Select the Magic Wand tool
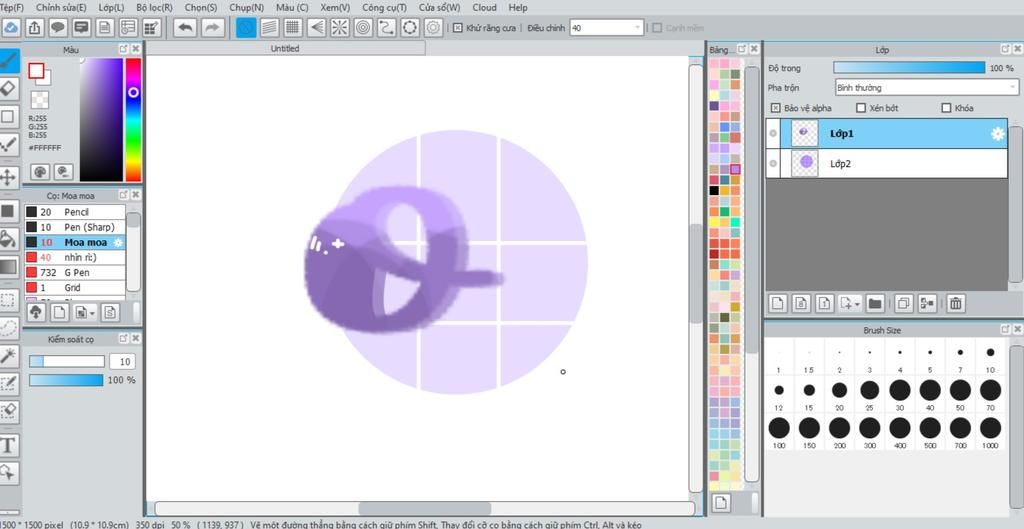This screenshot has width=1024, height=529. click(x=8, y=355)
